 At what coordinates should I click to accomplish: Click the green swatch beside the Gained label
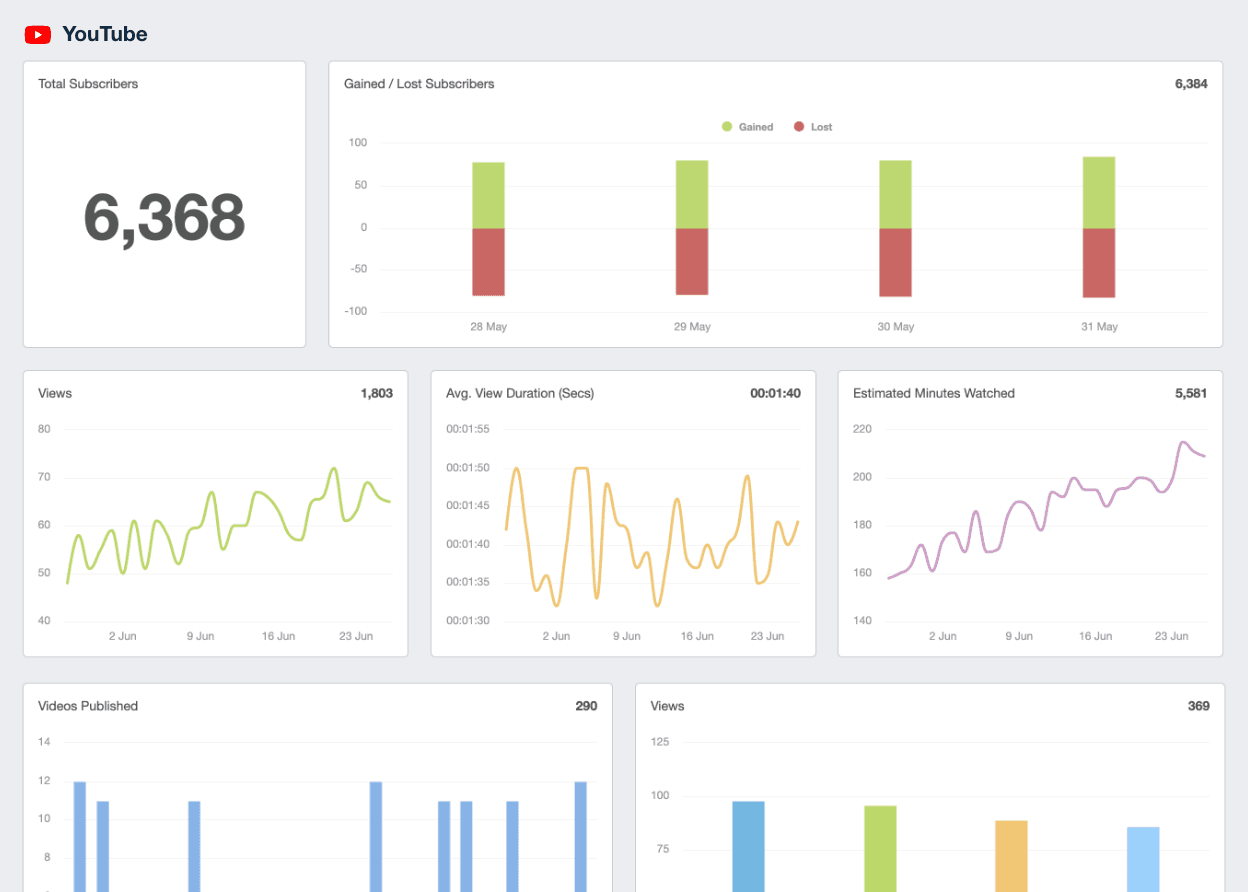click(727, 127)
